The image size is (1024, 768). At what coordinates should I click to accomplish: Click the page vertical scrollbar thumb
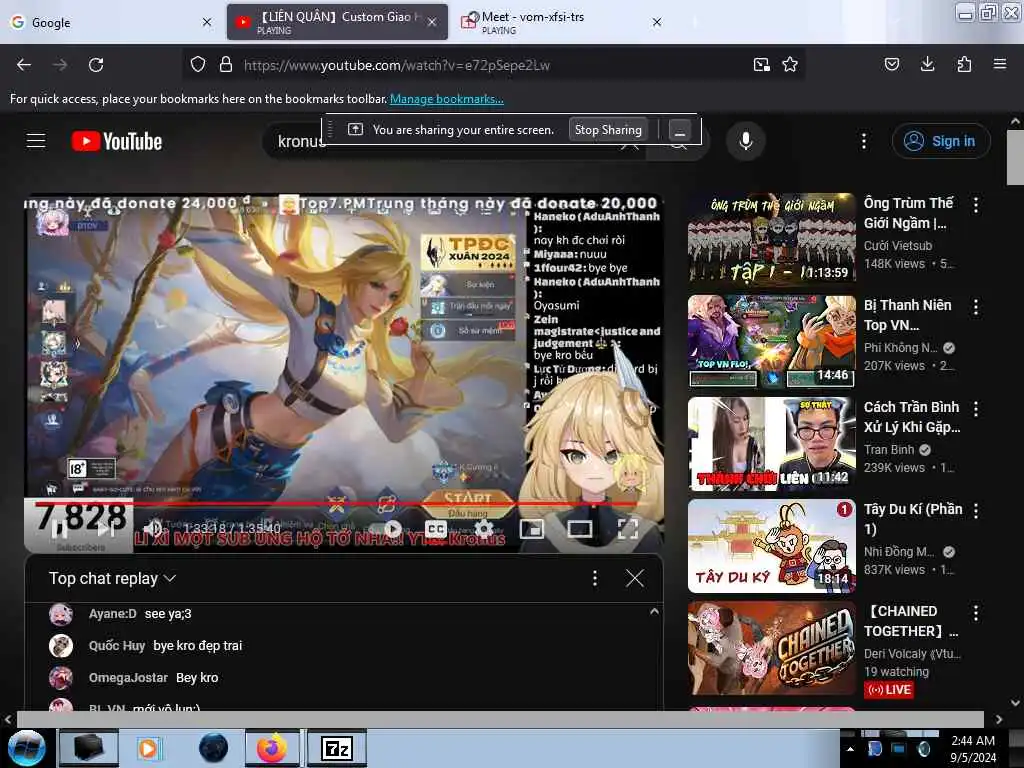[1016, 157]
